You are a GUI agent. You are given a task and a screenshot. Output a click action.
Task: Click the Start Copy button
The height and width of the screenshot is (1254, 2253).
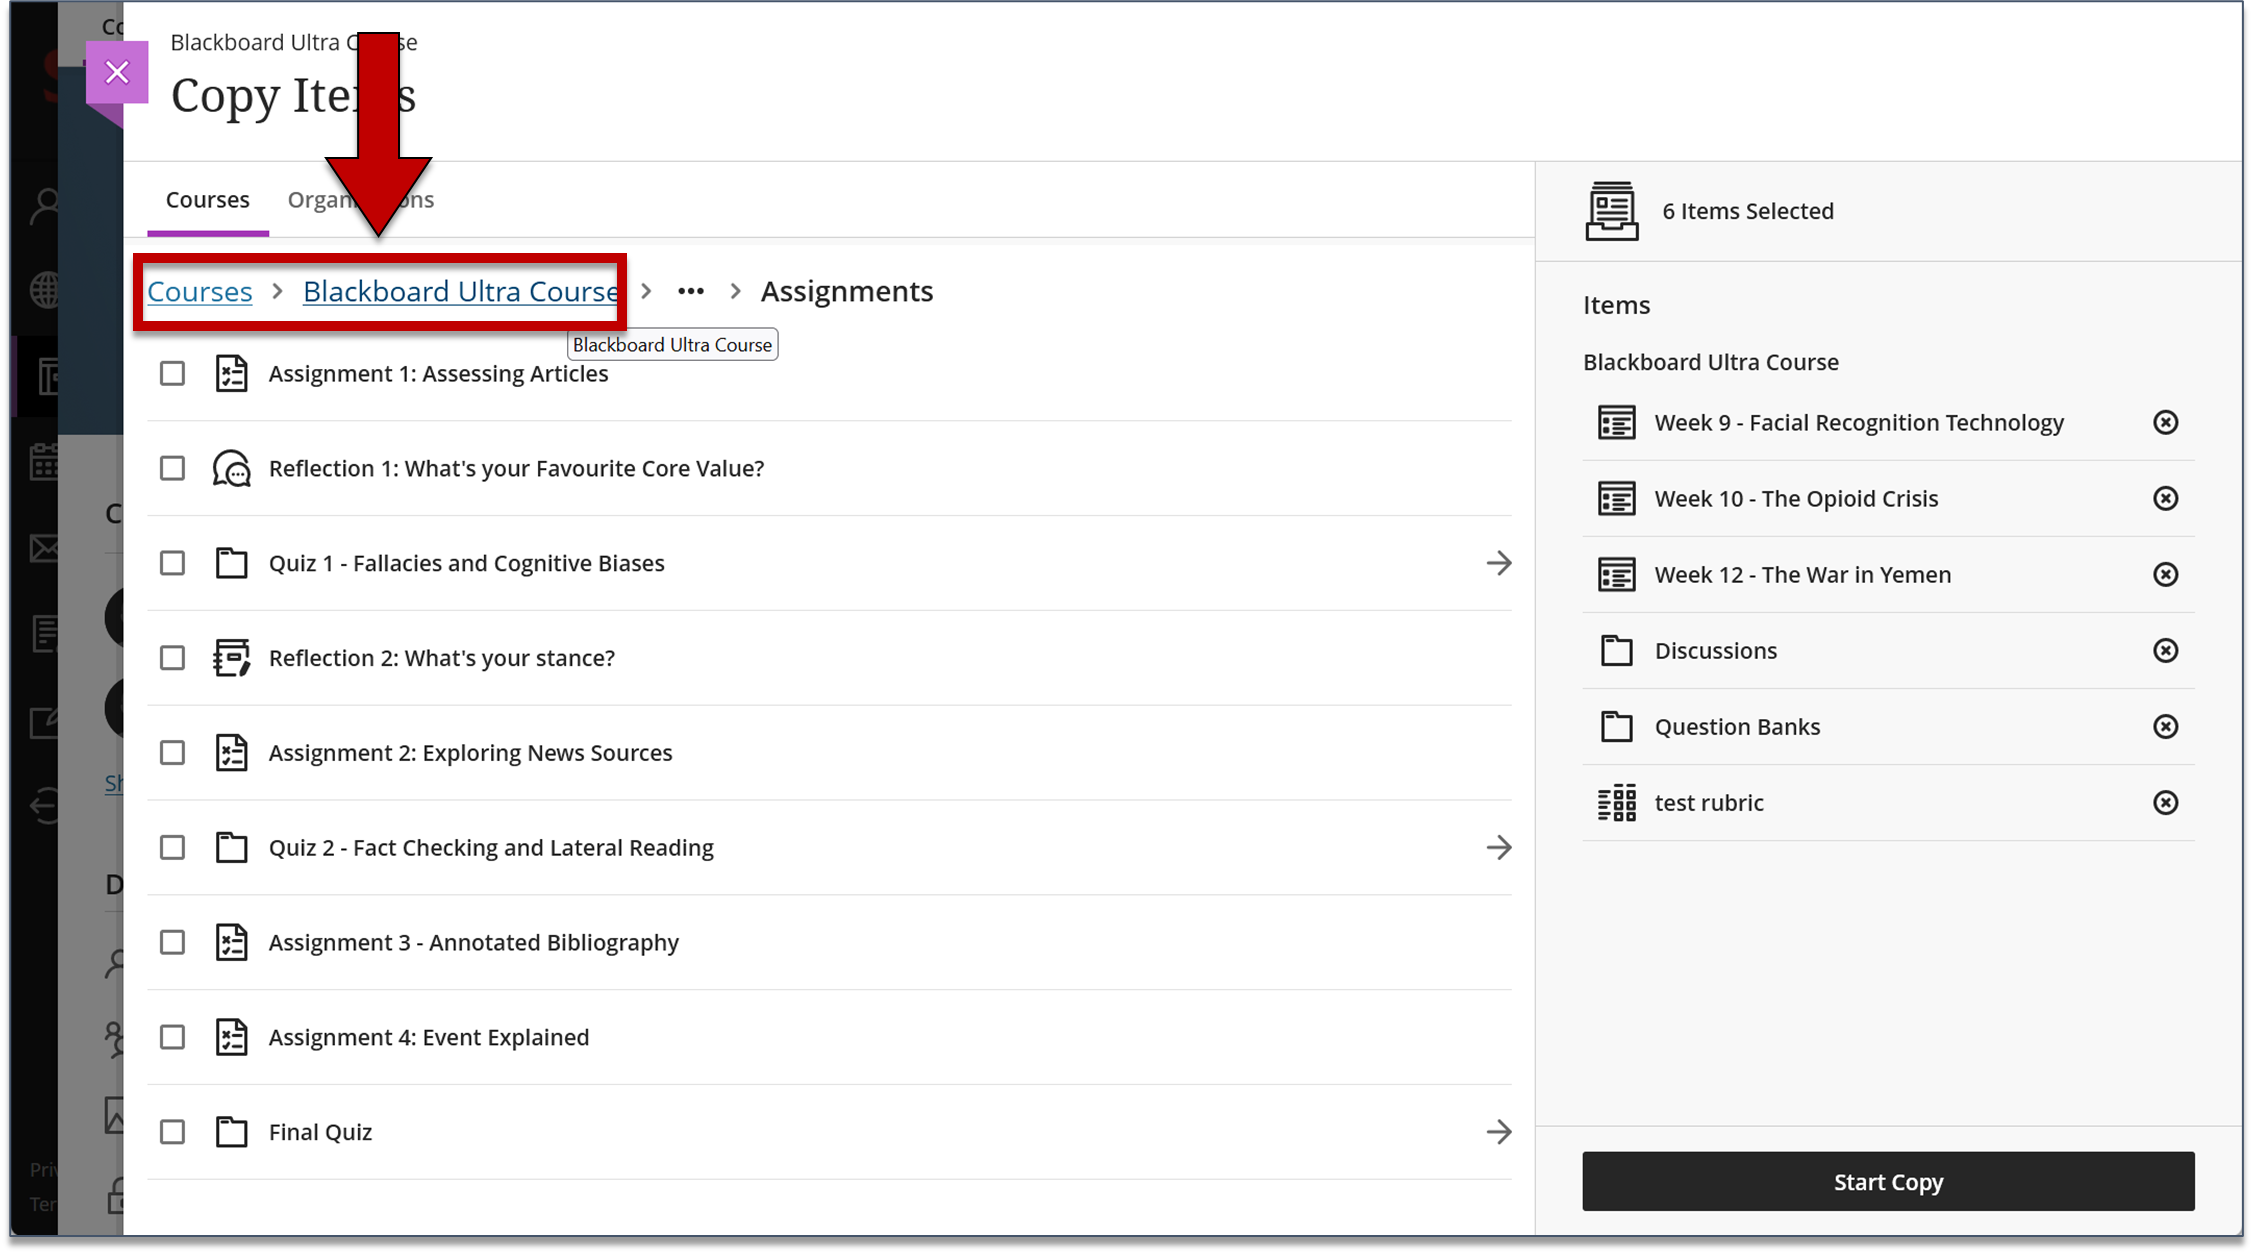(1887, 1181)
